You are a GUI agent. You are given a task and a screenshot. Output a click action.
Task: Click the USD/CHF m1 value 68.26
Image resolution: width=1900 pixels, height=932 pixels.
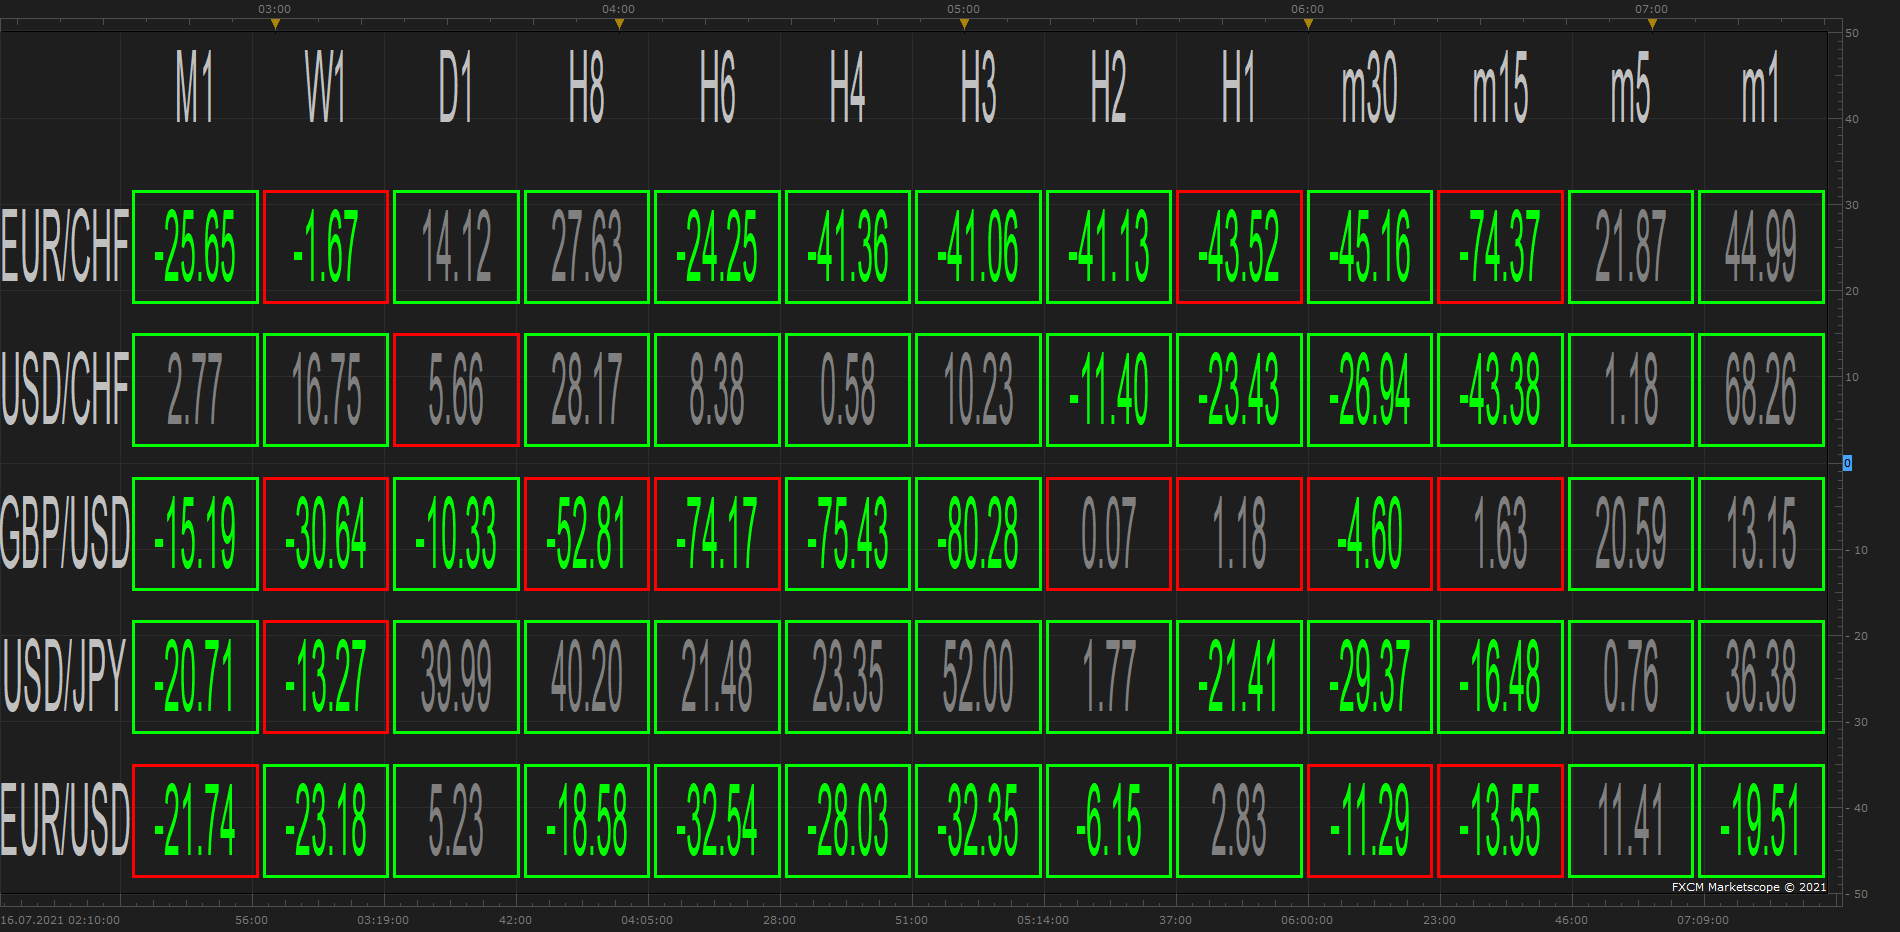coord(1761,390)
